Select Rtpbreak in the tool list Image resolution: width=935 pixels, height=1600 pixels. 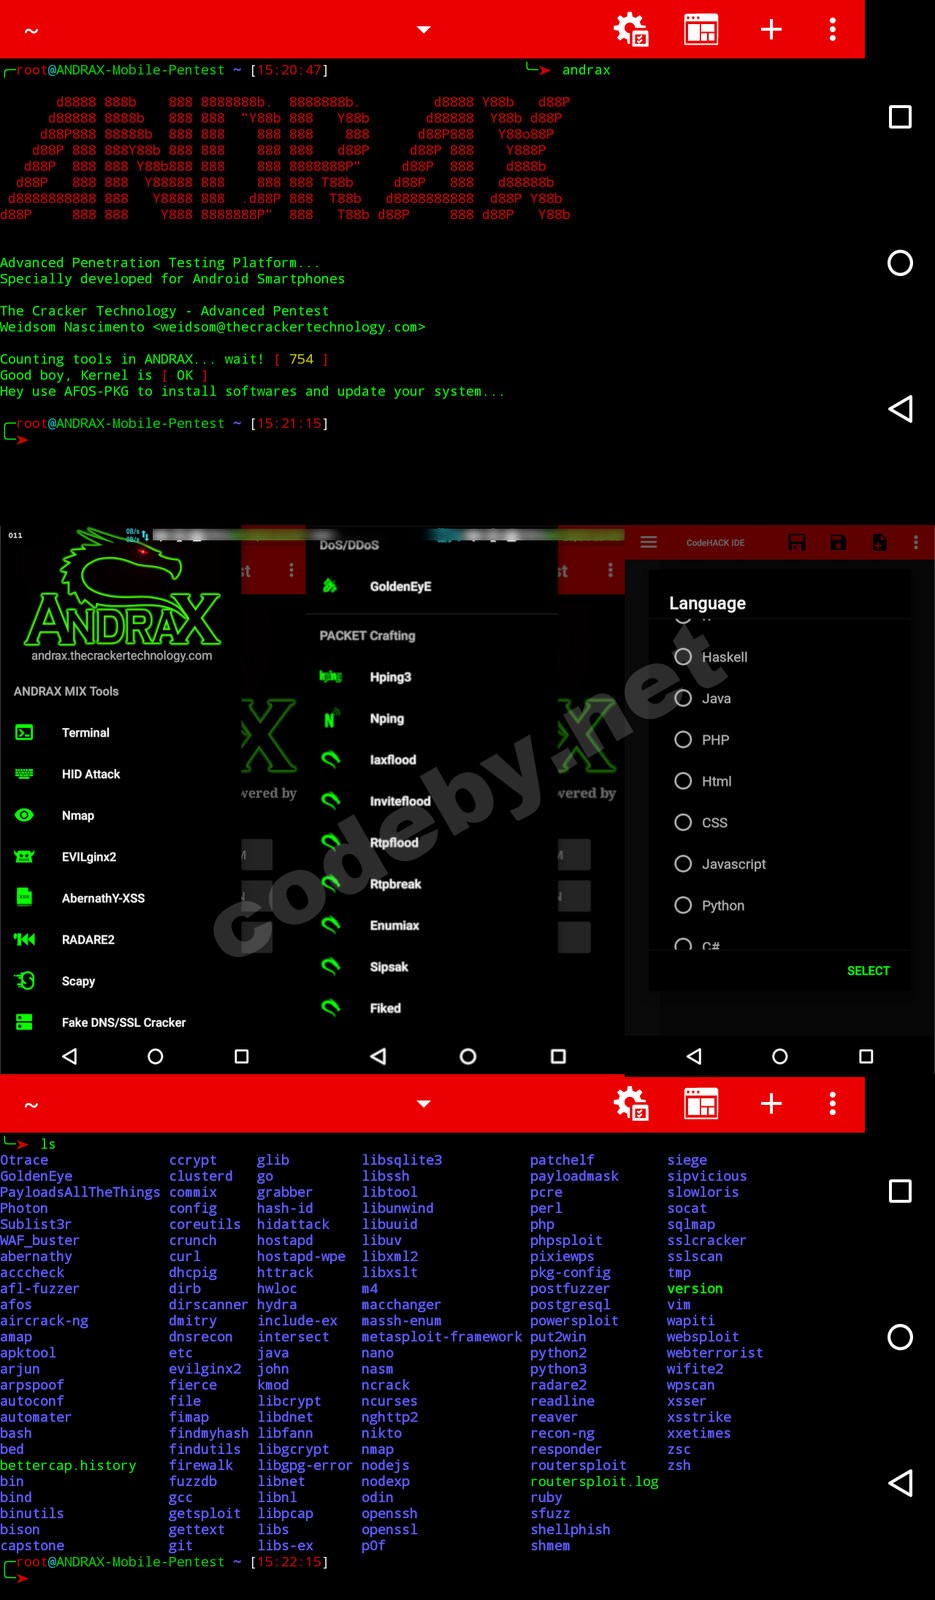395,884
